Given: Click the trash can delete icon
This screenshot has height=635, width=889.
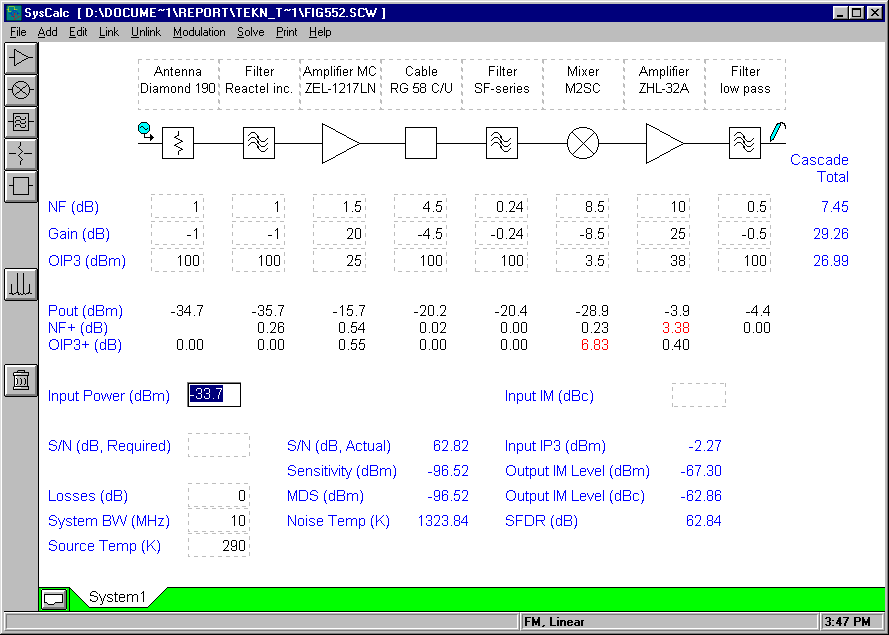Looking at the screenshot, I should (20, 380).
